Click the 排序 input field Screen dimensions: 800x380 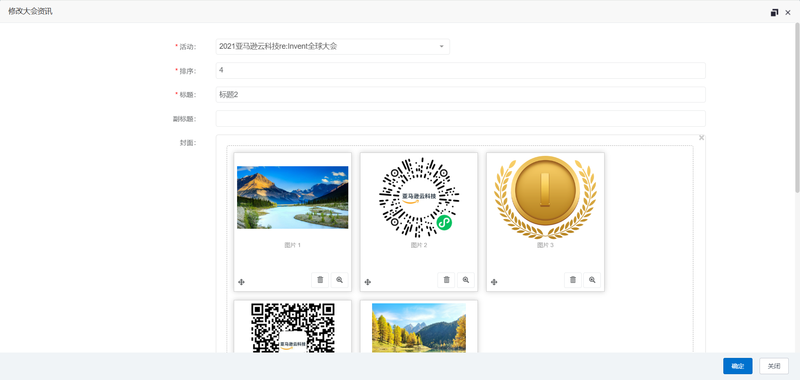click(x=461, y=70)
